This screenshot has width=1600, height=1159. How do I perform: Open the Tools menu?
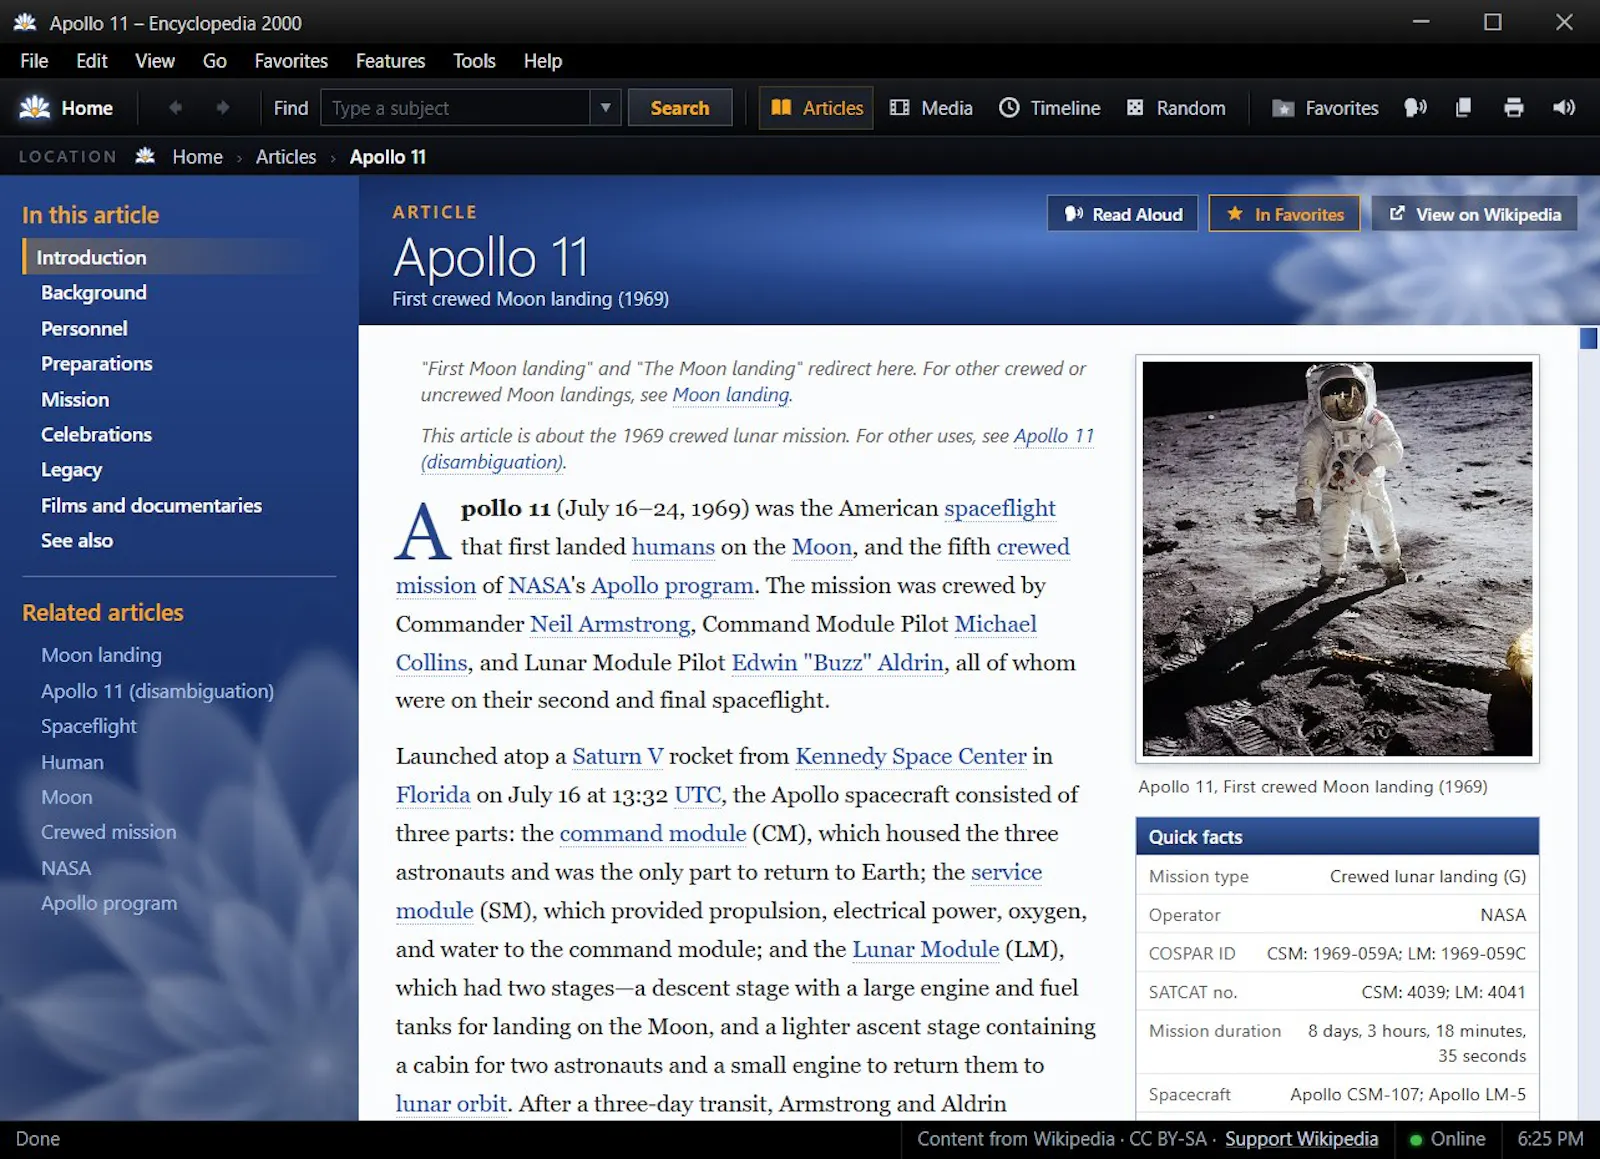click(474, 61)
